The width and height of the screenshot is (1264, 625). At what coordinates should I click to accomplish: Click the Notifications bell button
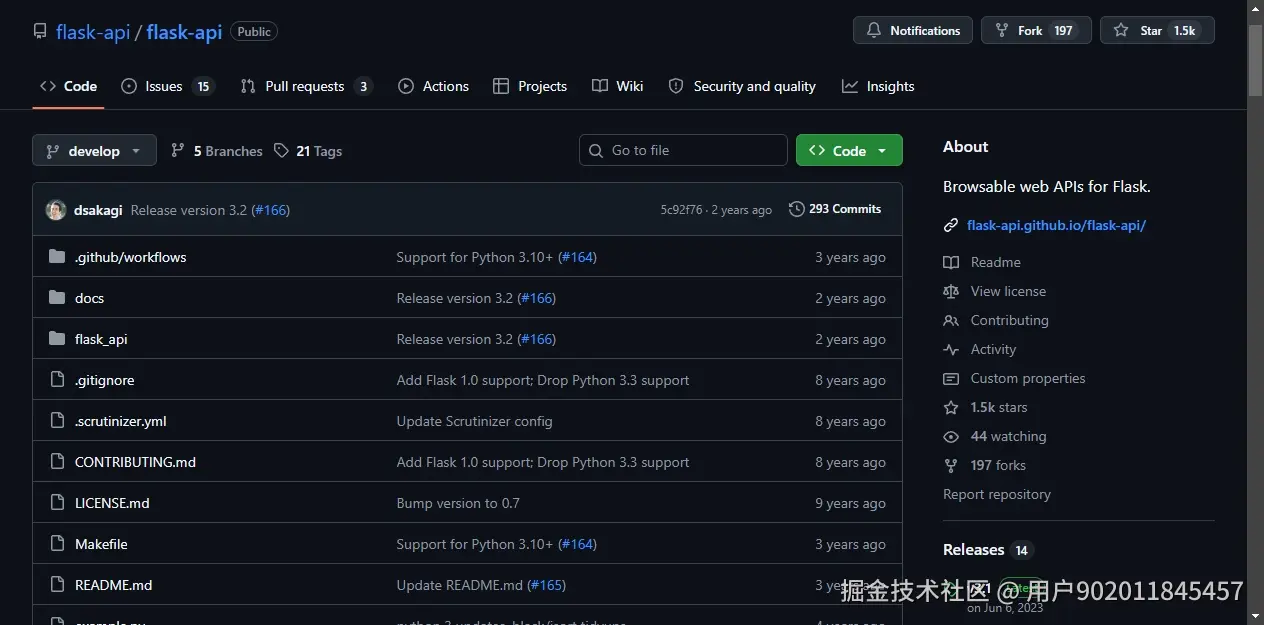click(x=913, y=30)
